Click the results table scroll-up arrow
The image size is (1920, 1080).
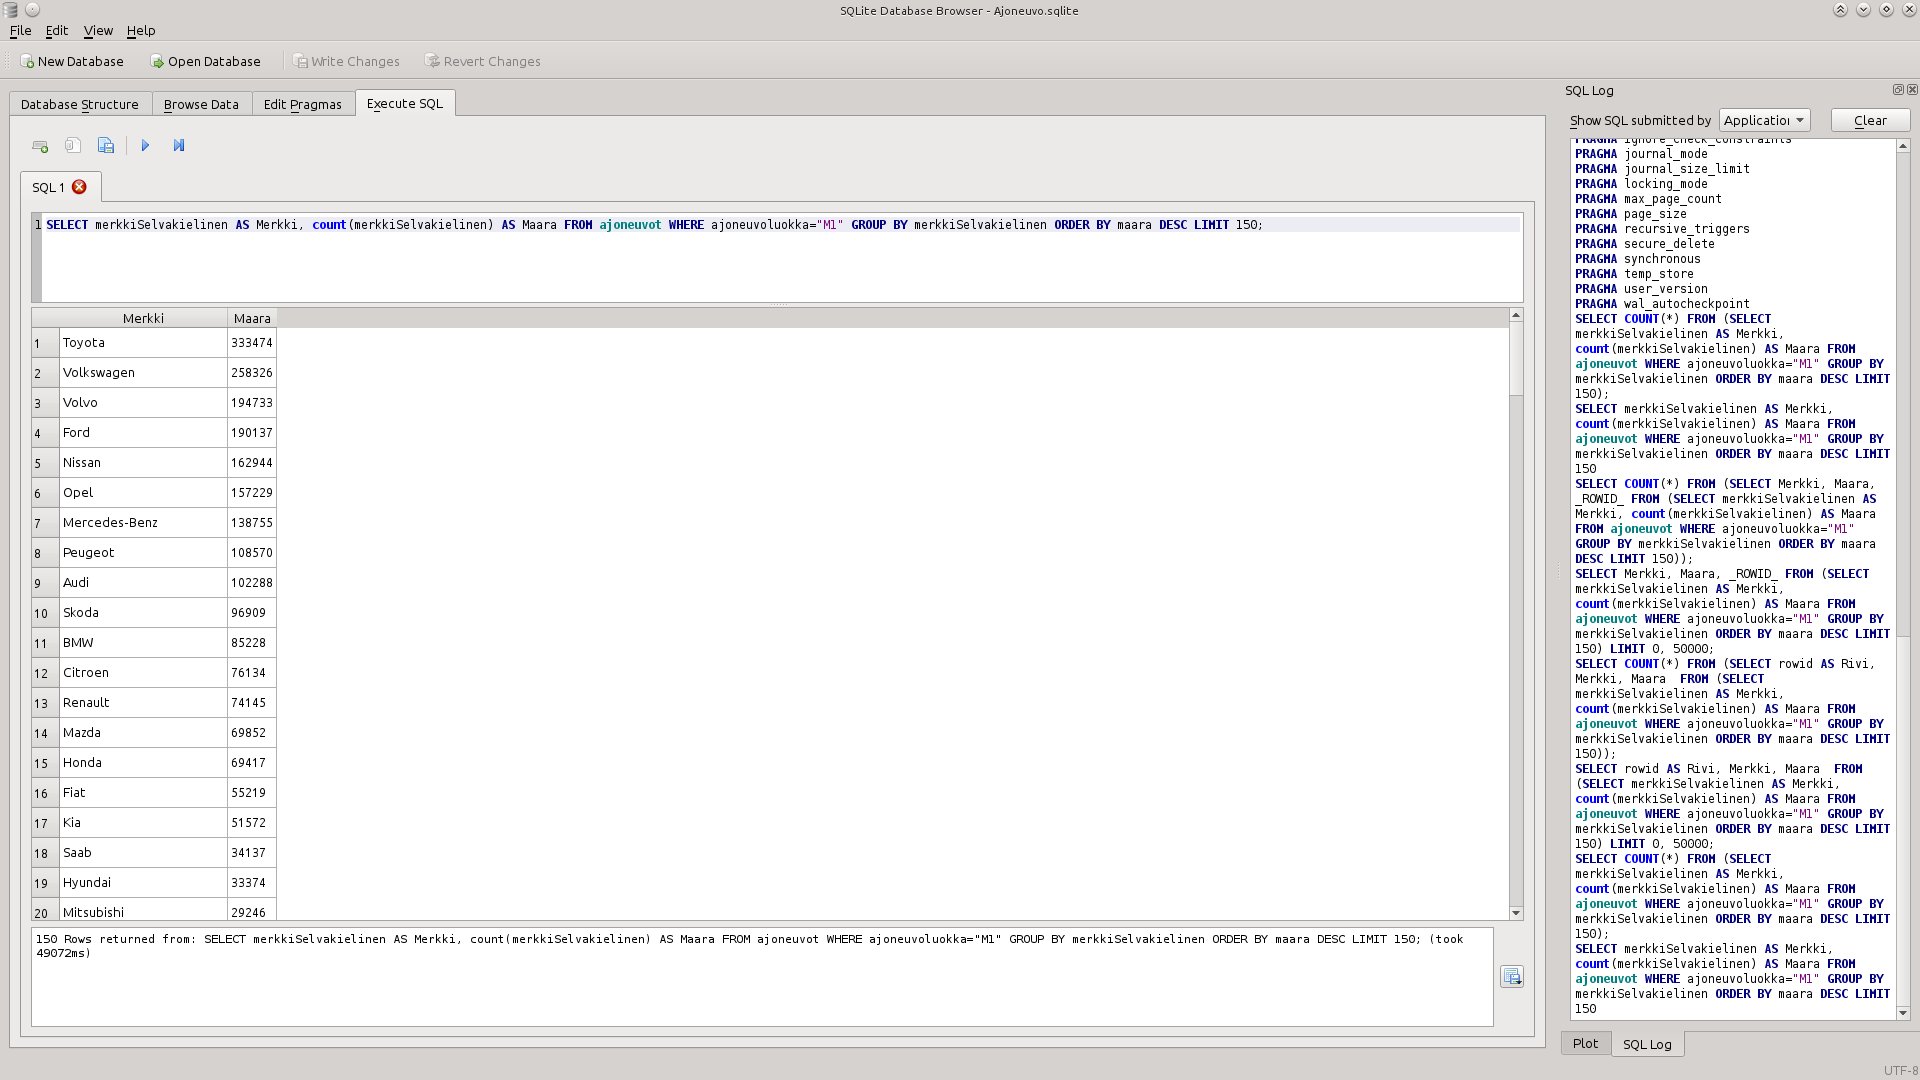[x=1516, y=316]
